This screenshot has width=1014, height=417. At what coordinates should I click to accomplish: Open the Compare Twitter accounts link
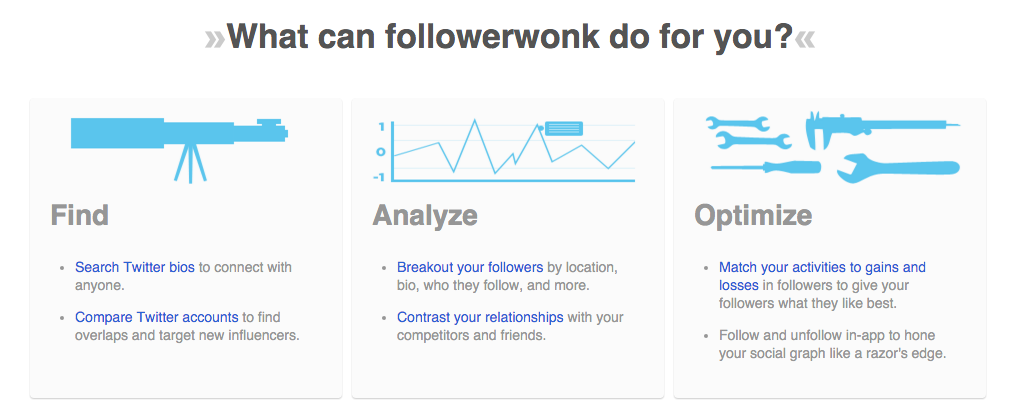tap(156, 317)
